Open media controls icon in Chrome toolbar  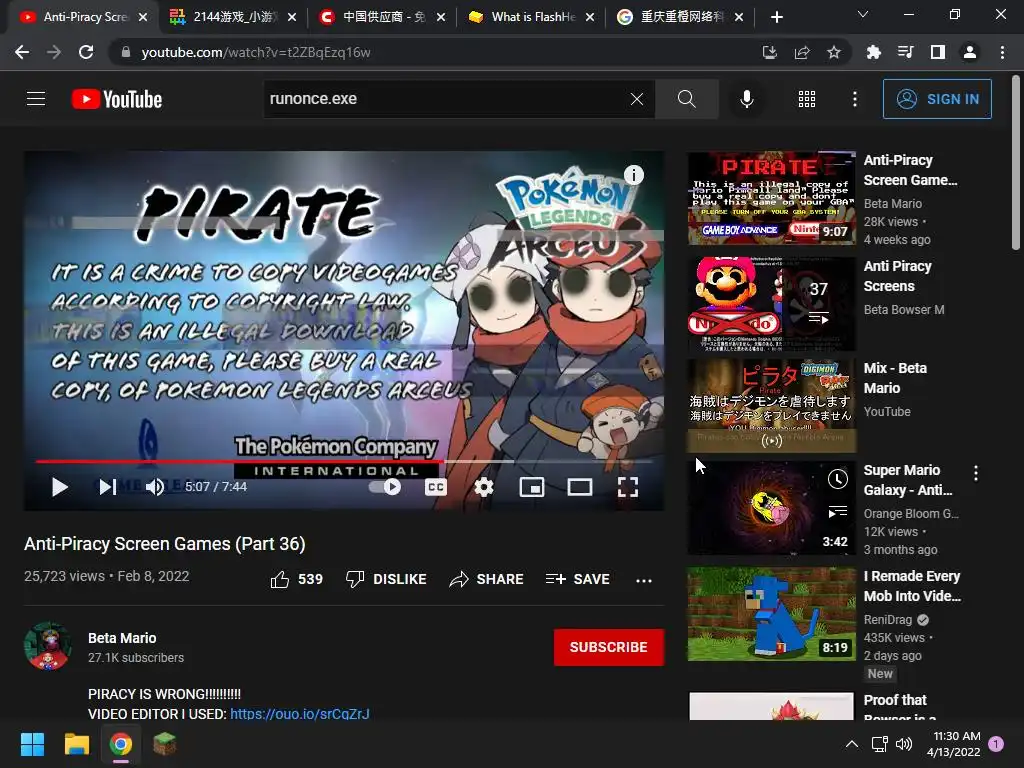tap(905, 52)
